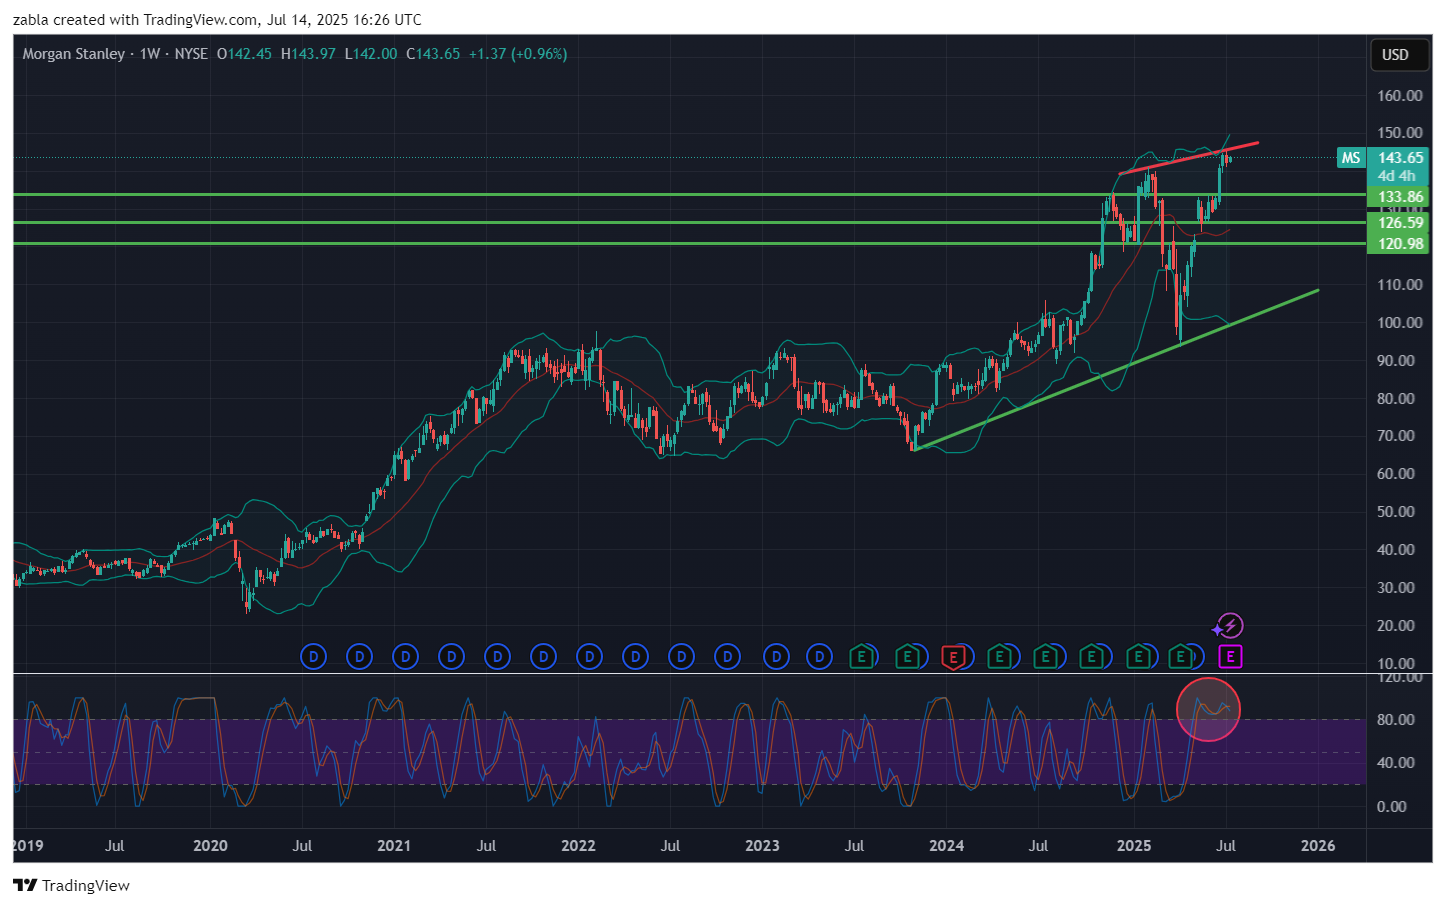Click the 160.00 price axis label
Viewport: 1446px width, 907px height.
tap(1400, 96)
